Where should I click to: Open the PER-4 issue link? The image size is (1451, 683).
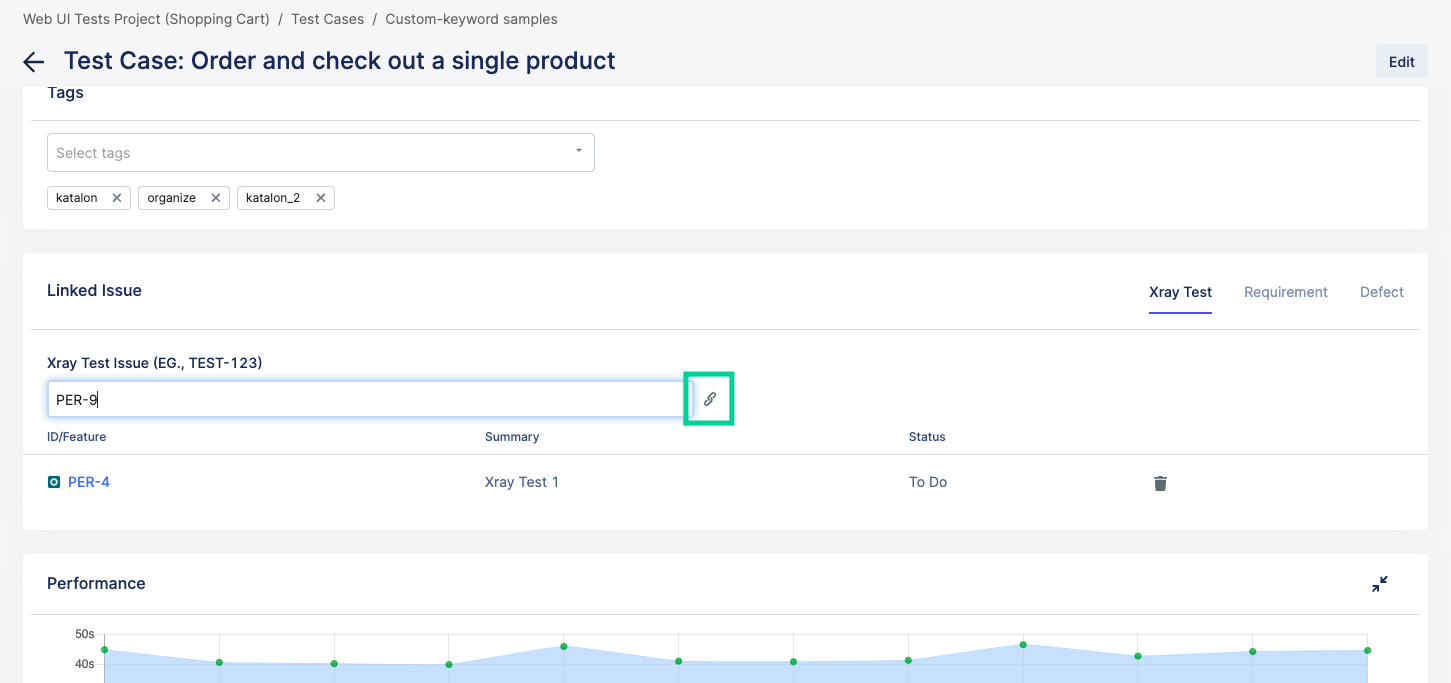click(89, 482)
